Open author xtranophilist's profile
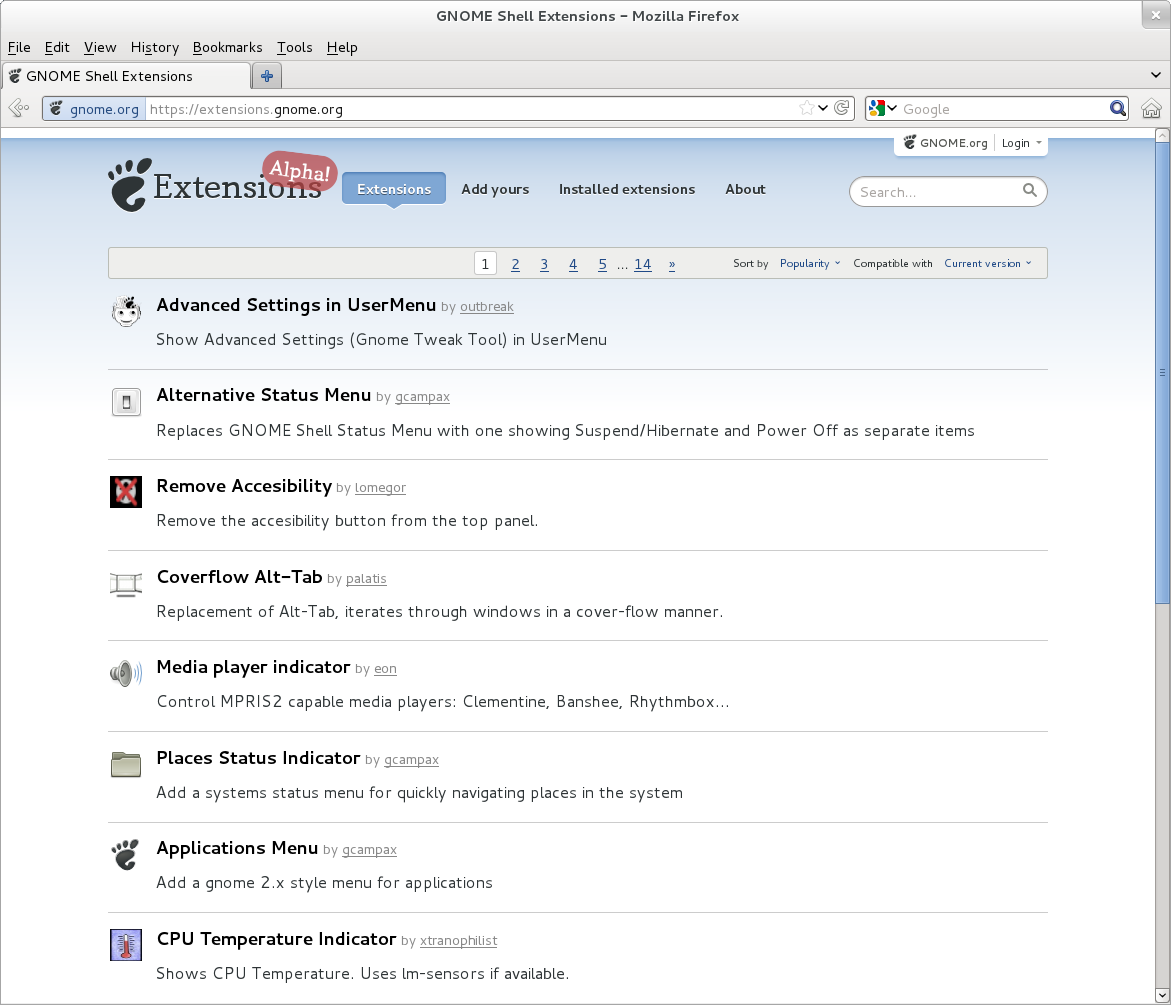 459,941
